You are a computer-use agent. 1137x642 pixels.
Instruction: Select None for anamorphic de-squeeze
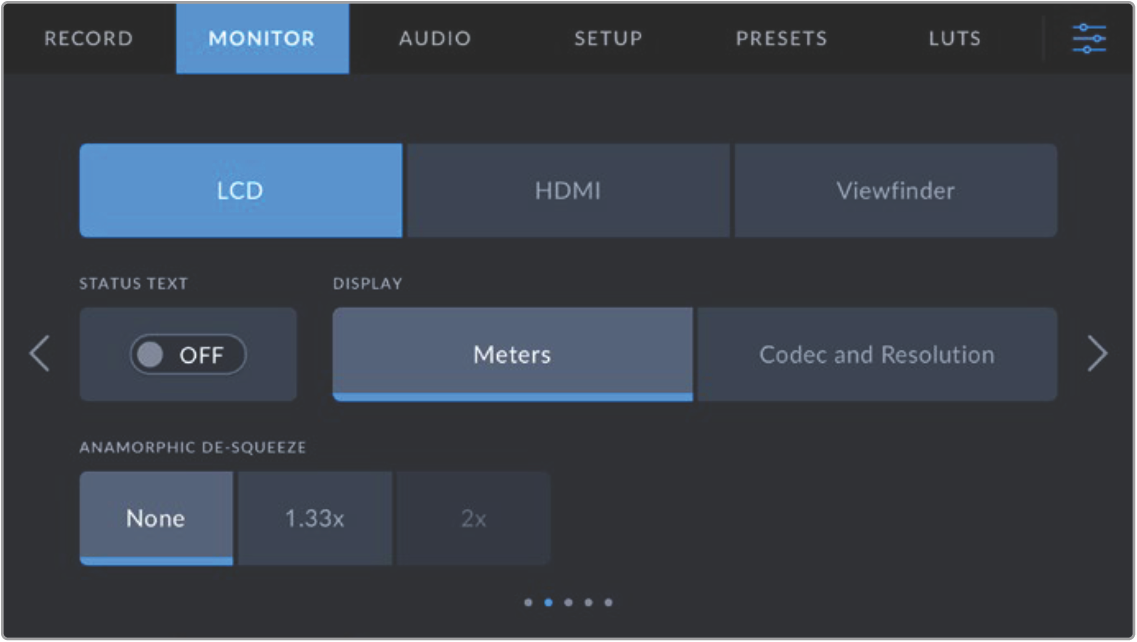point(156,518)
